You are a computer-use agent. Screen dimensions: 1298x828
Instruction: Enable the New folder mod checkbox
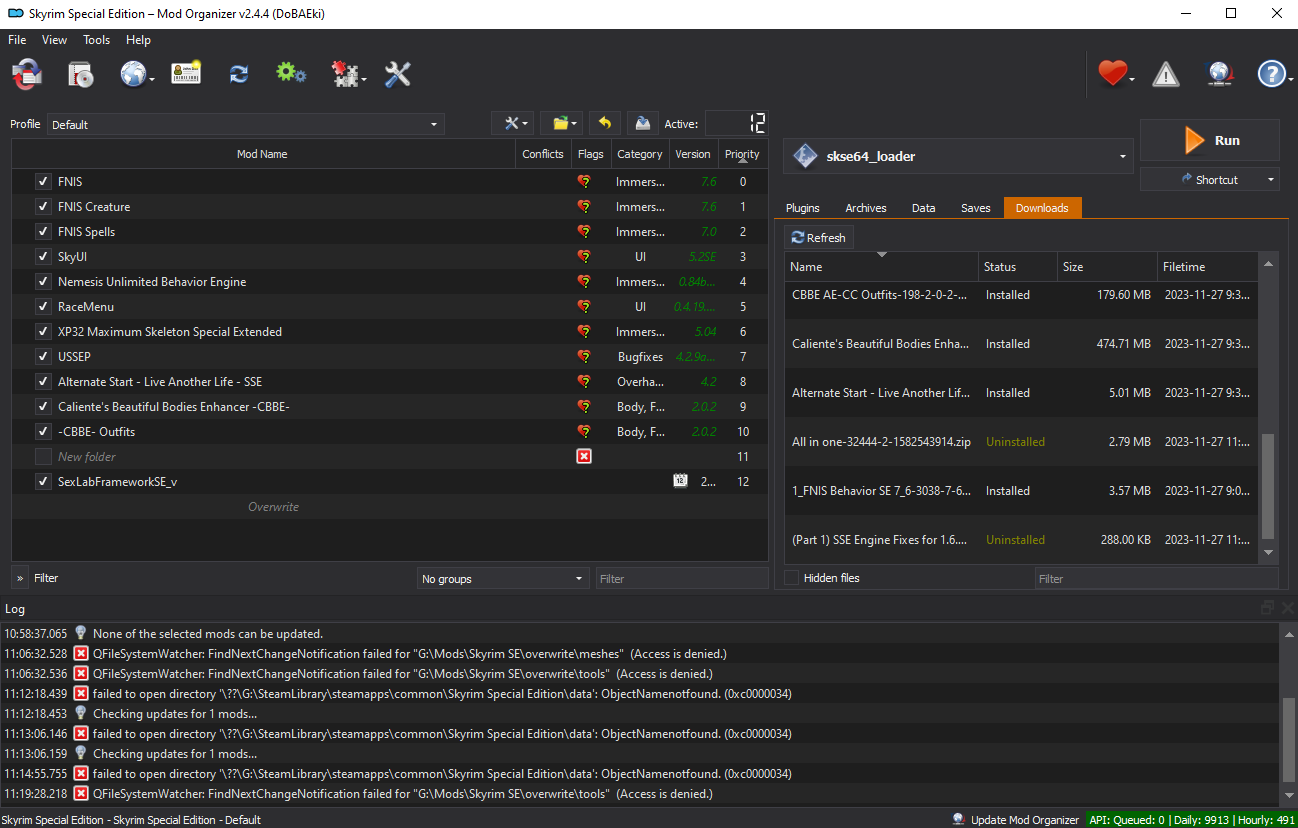[43, 456]
